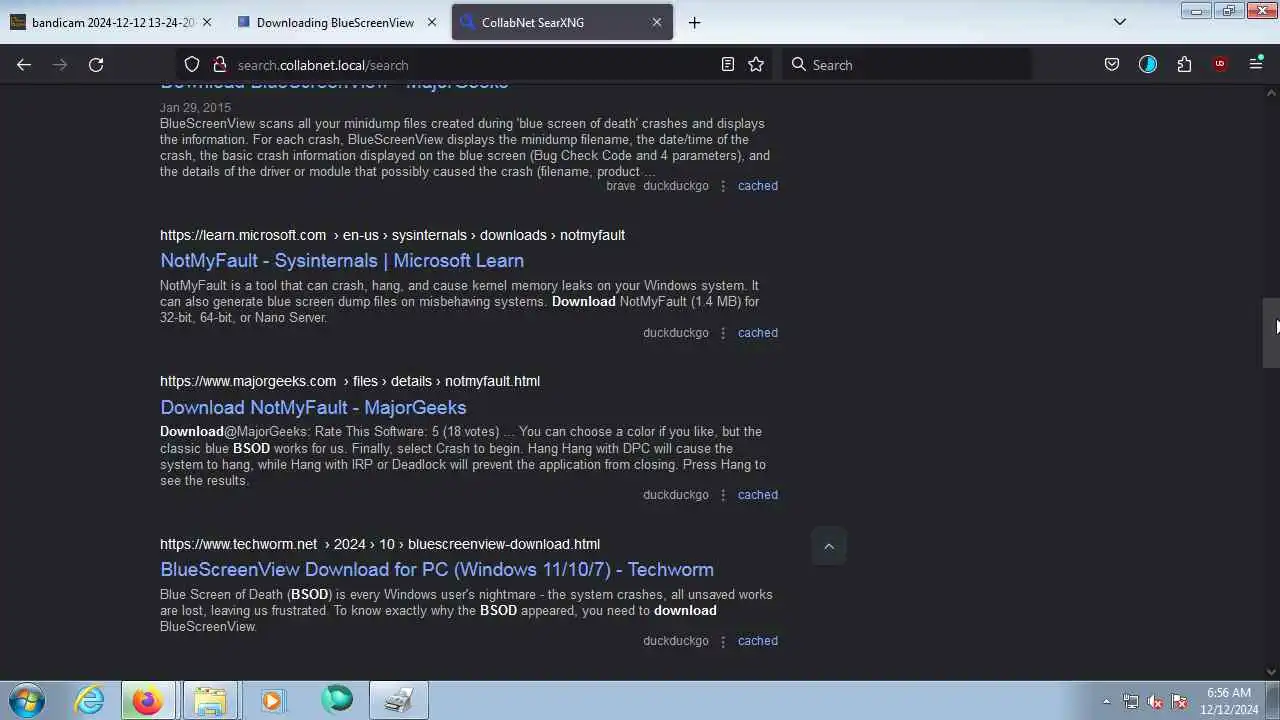Go back to the previous page

(x=24, y=64)
